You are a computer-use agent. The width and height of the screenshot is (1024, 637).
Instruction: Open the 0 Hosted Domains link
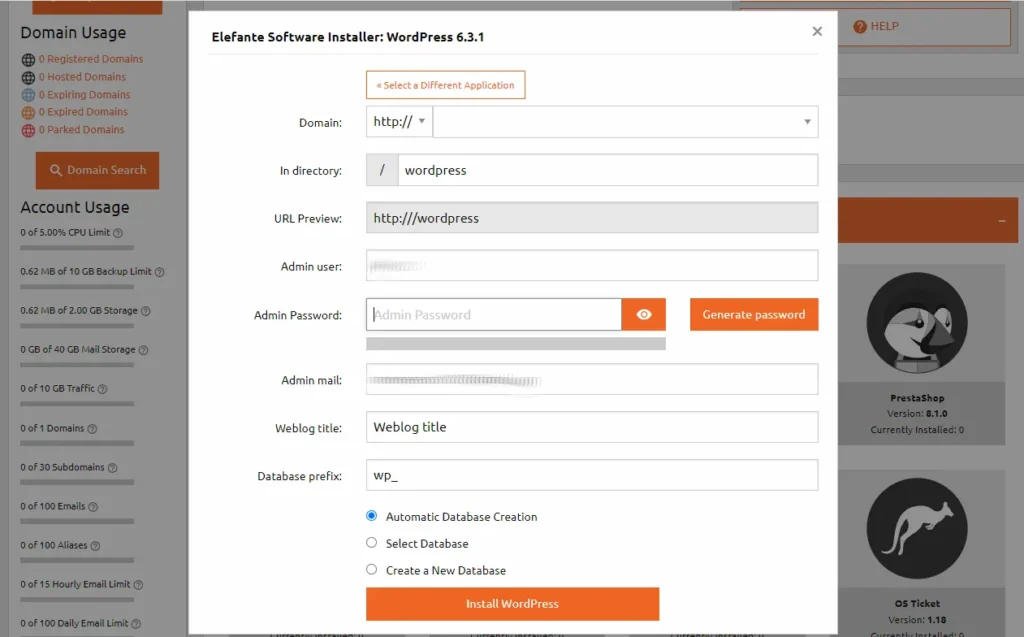(82, 76)
